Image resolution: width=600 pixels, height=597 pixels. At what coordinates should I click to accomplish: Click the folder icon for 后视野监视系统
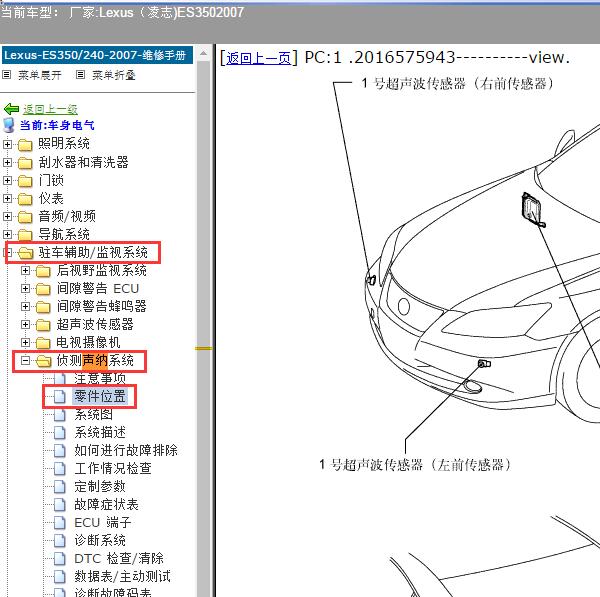(x=43, y=271)
